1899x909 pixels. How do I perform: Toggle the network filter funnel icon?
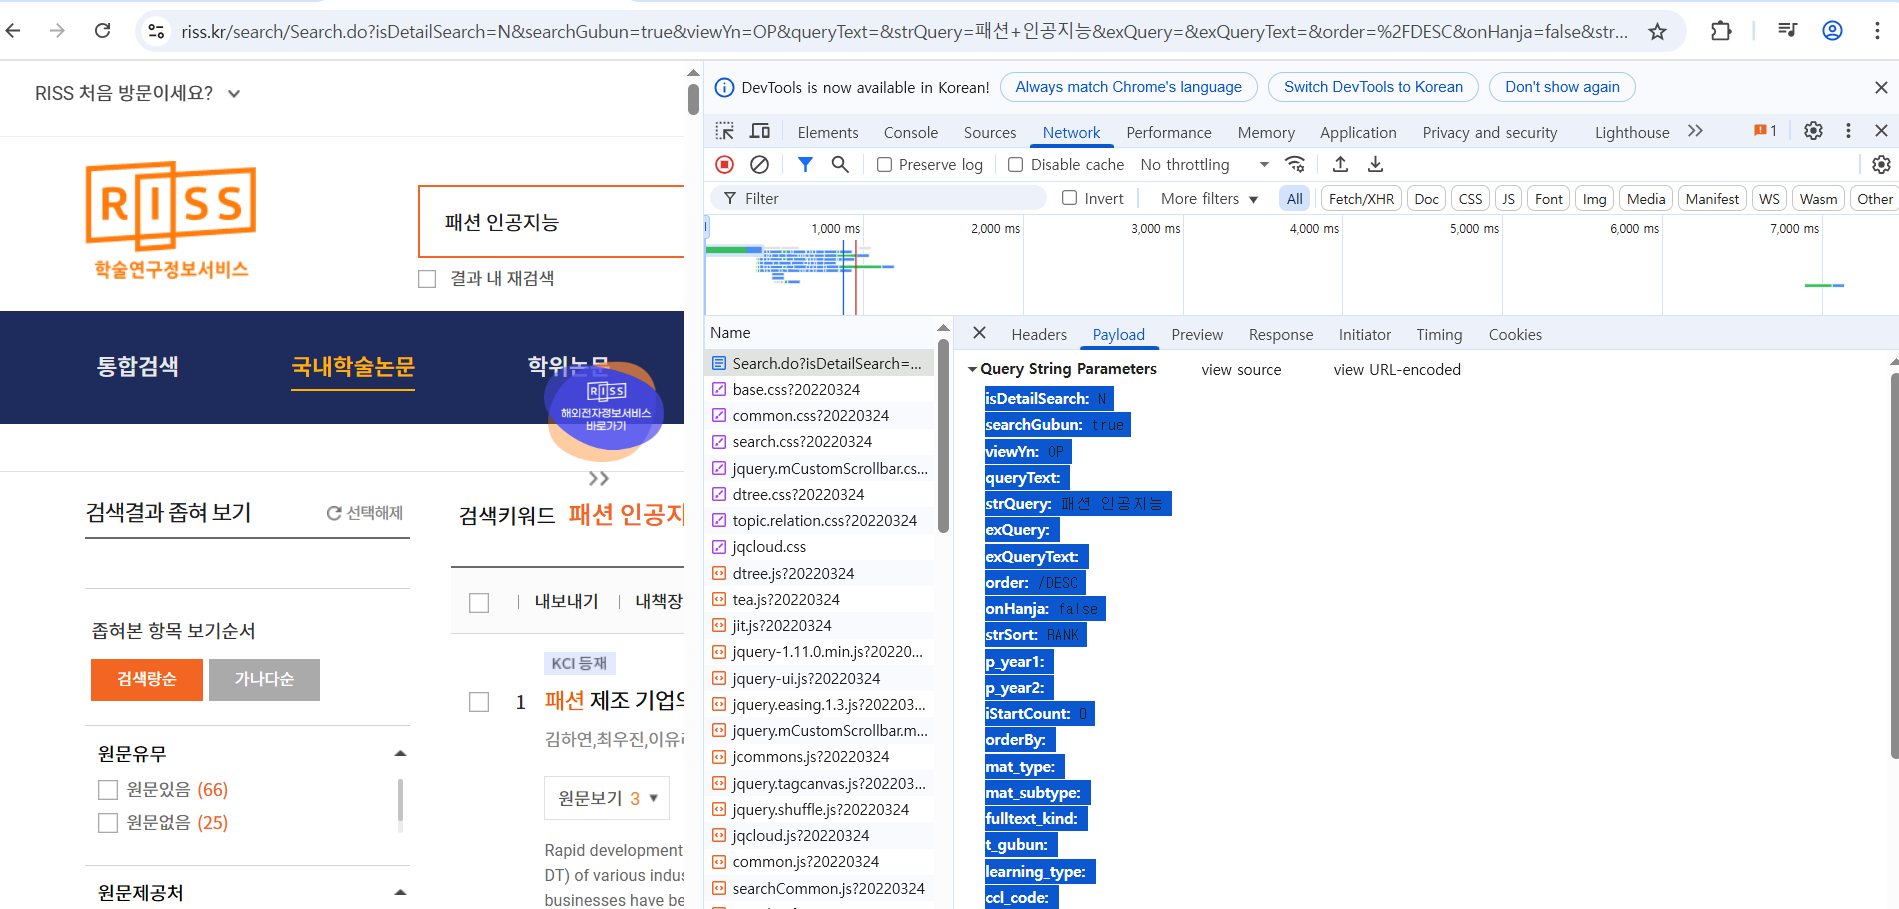point(805,164)
